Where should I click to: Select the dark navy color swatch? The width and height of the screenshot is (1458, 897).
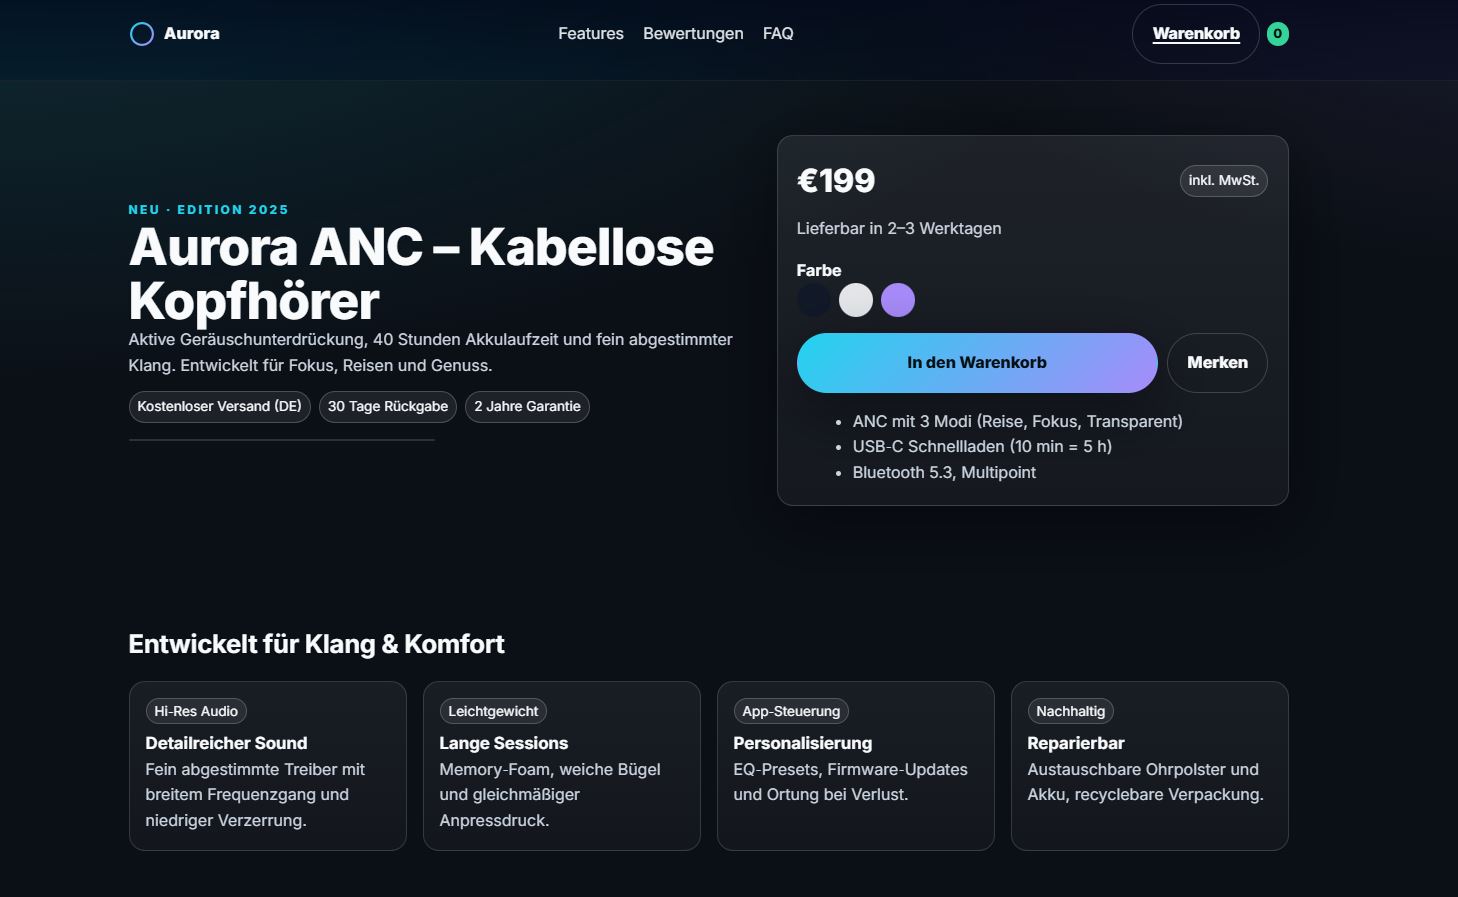pos(814,300)
